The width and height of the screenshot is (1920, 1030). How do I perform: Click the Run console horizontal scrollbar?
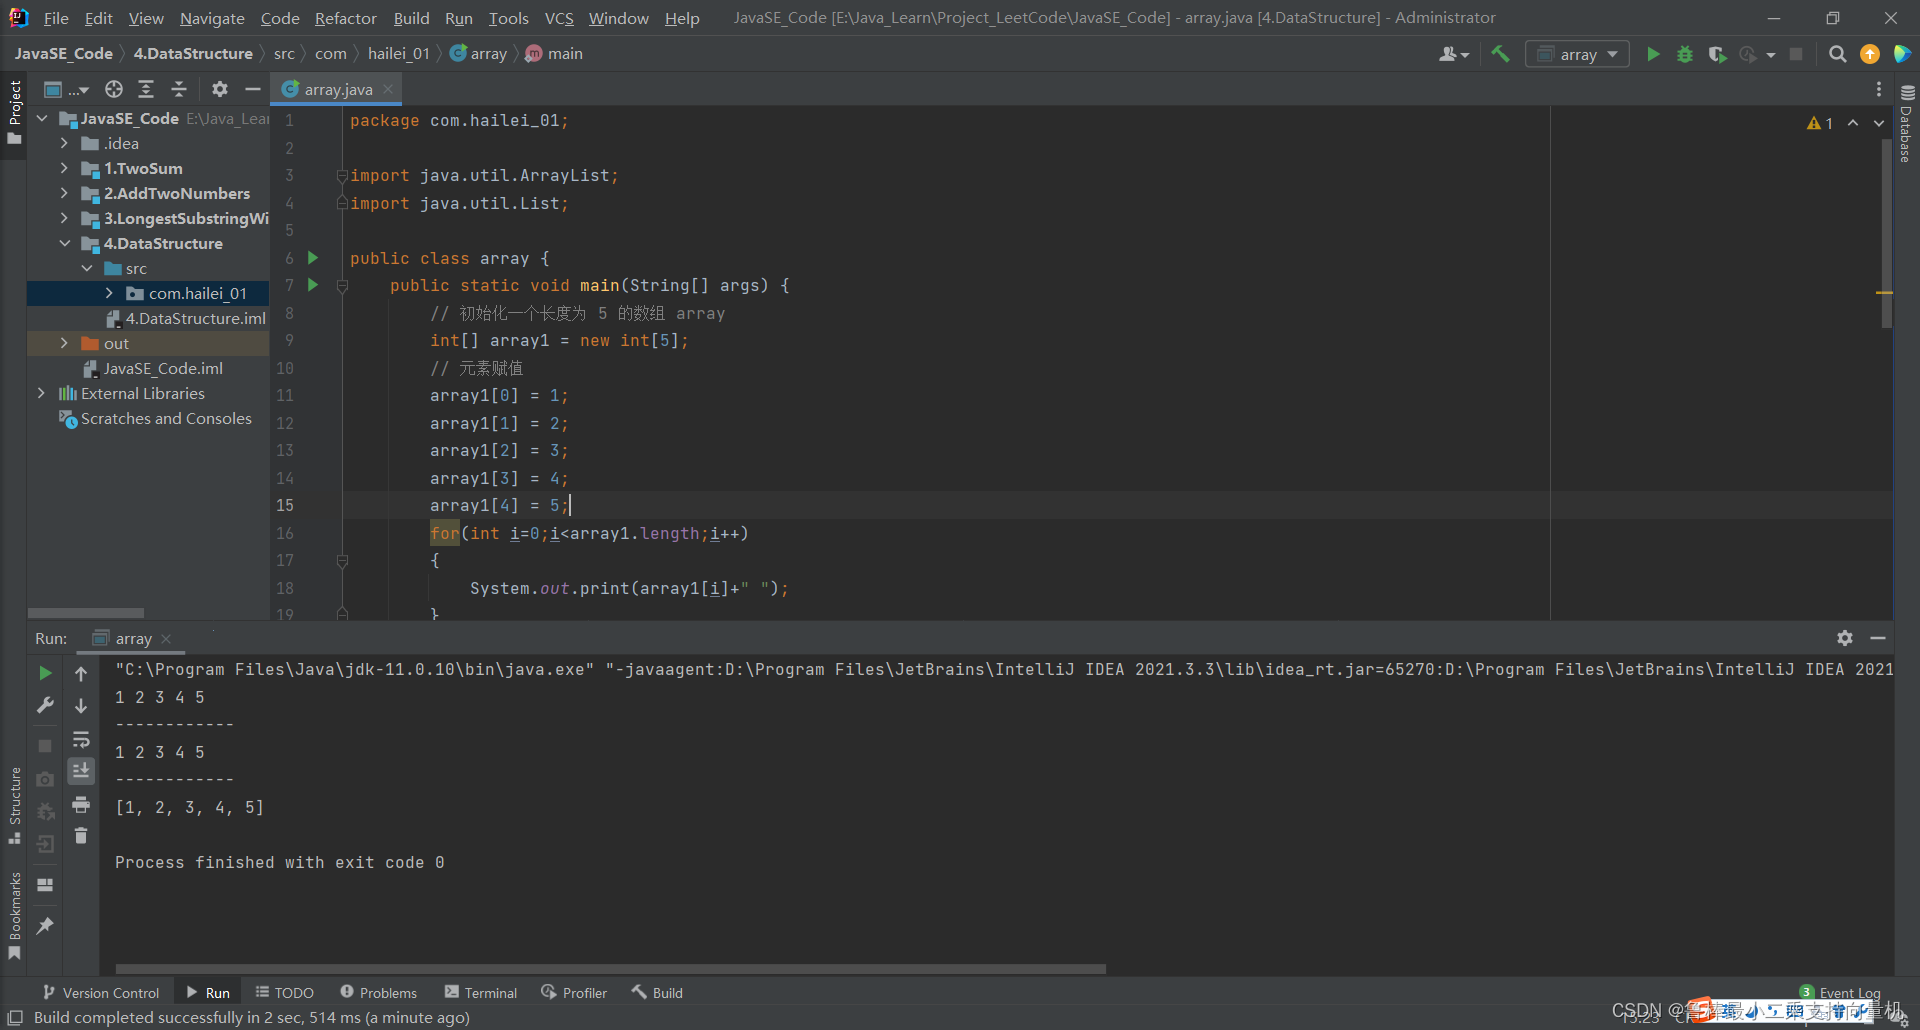610,969
